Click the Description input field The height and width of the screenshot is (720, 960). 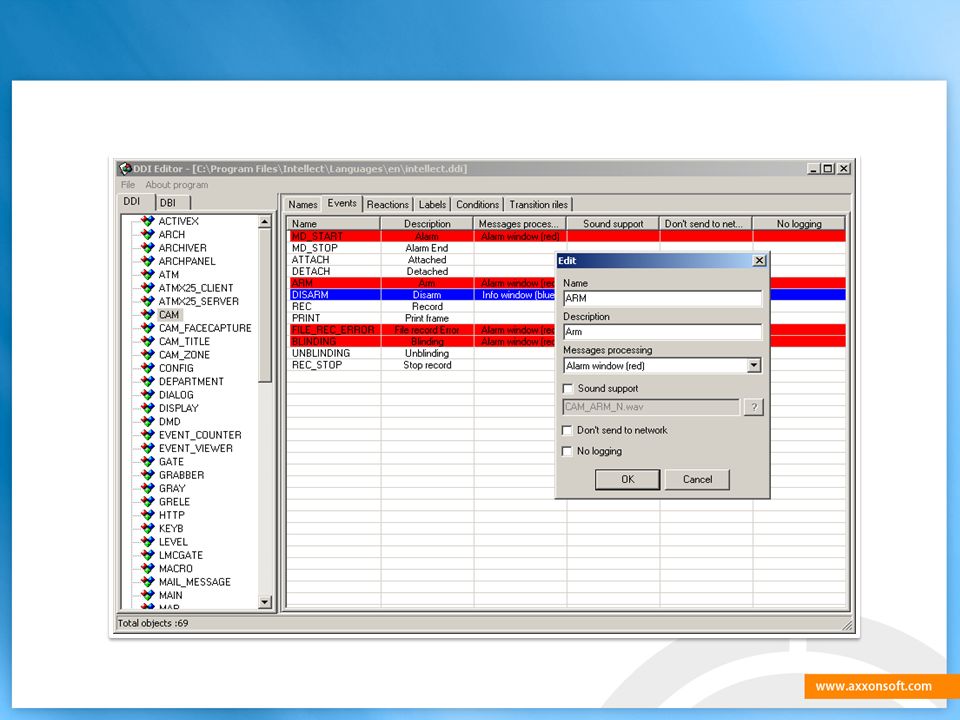[662, 332]
